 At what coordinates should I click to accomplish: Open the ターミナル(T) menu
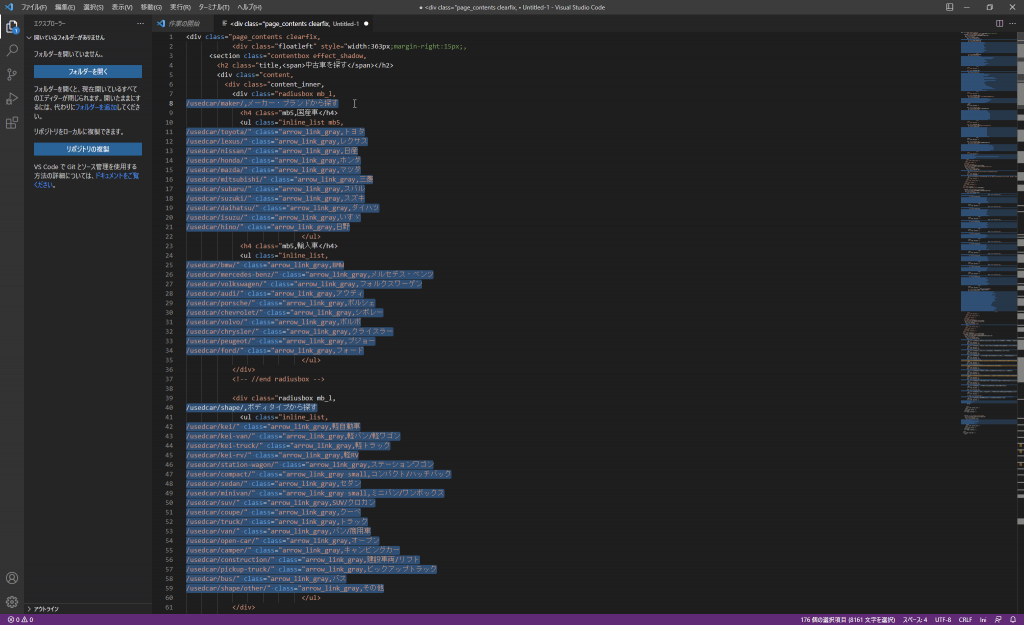214,7
